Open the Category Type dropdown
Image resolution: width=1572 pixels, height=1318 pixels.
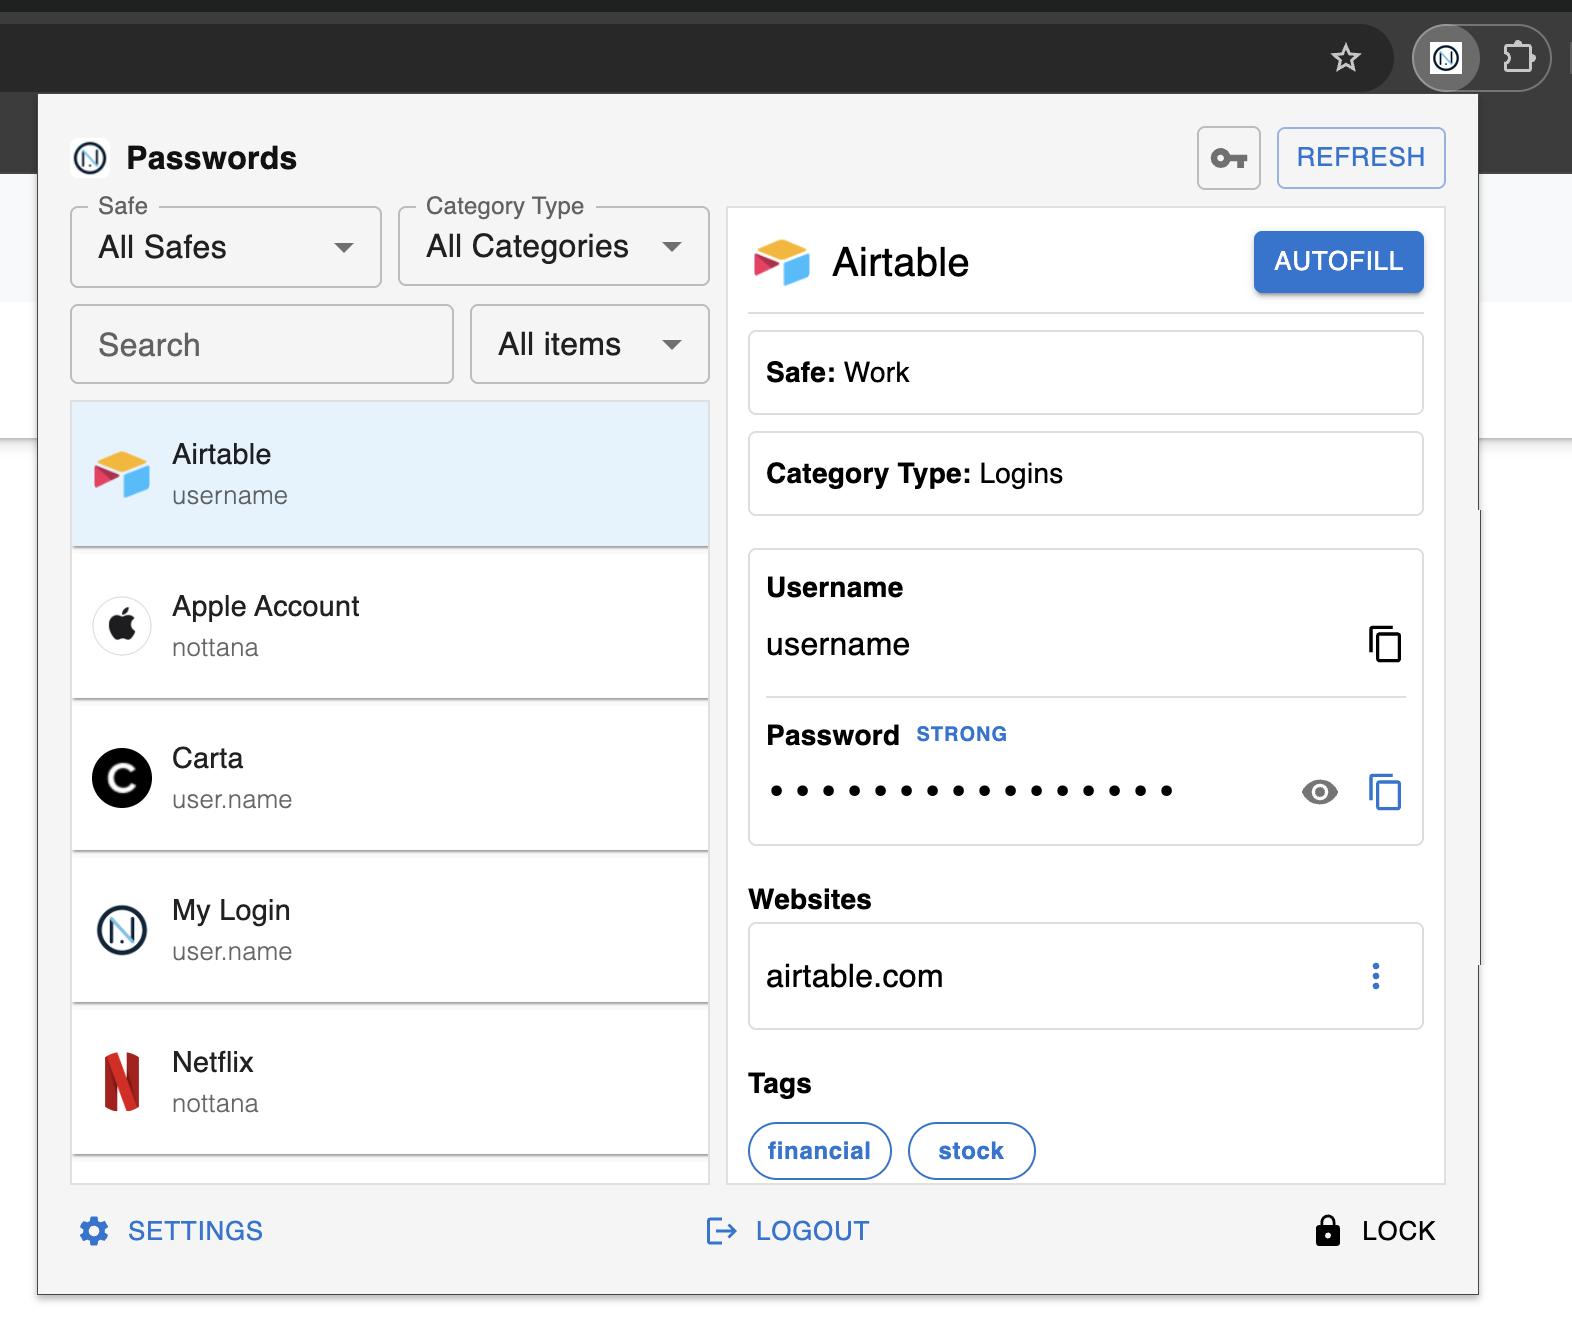(554, 246)
